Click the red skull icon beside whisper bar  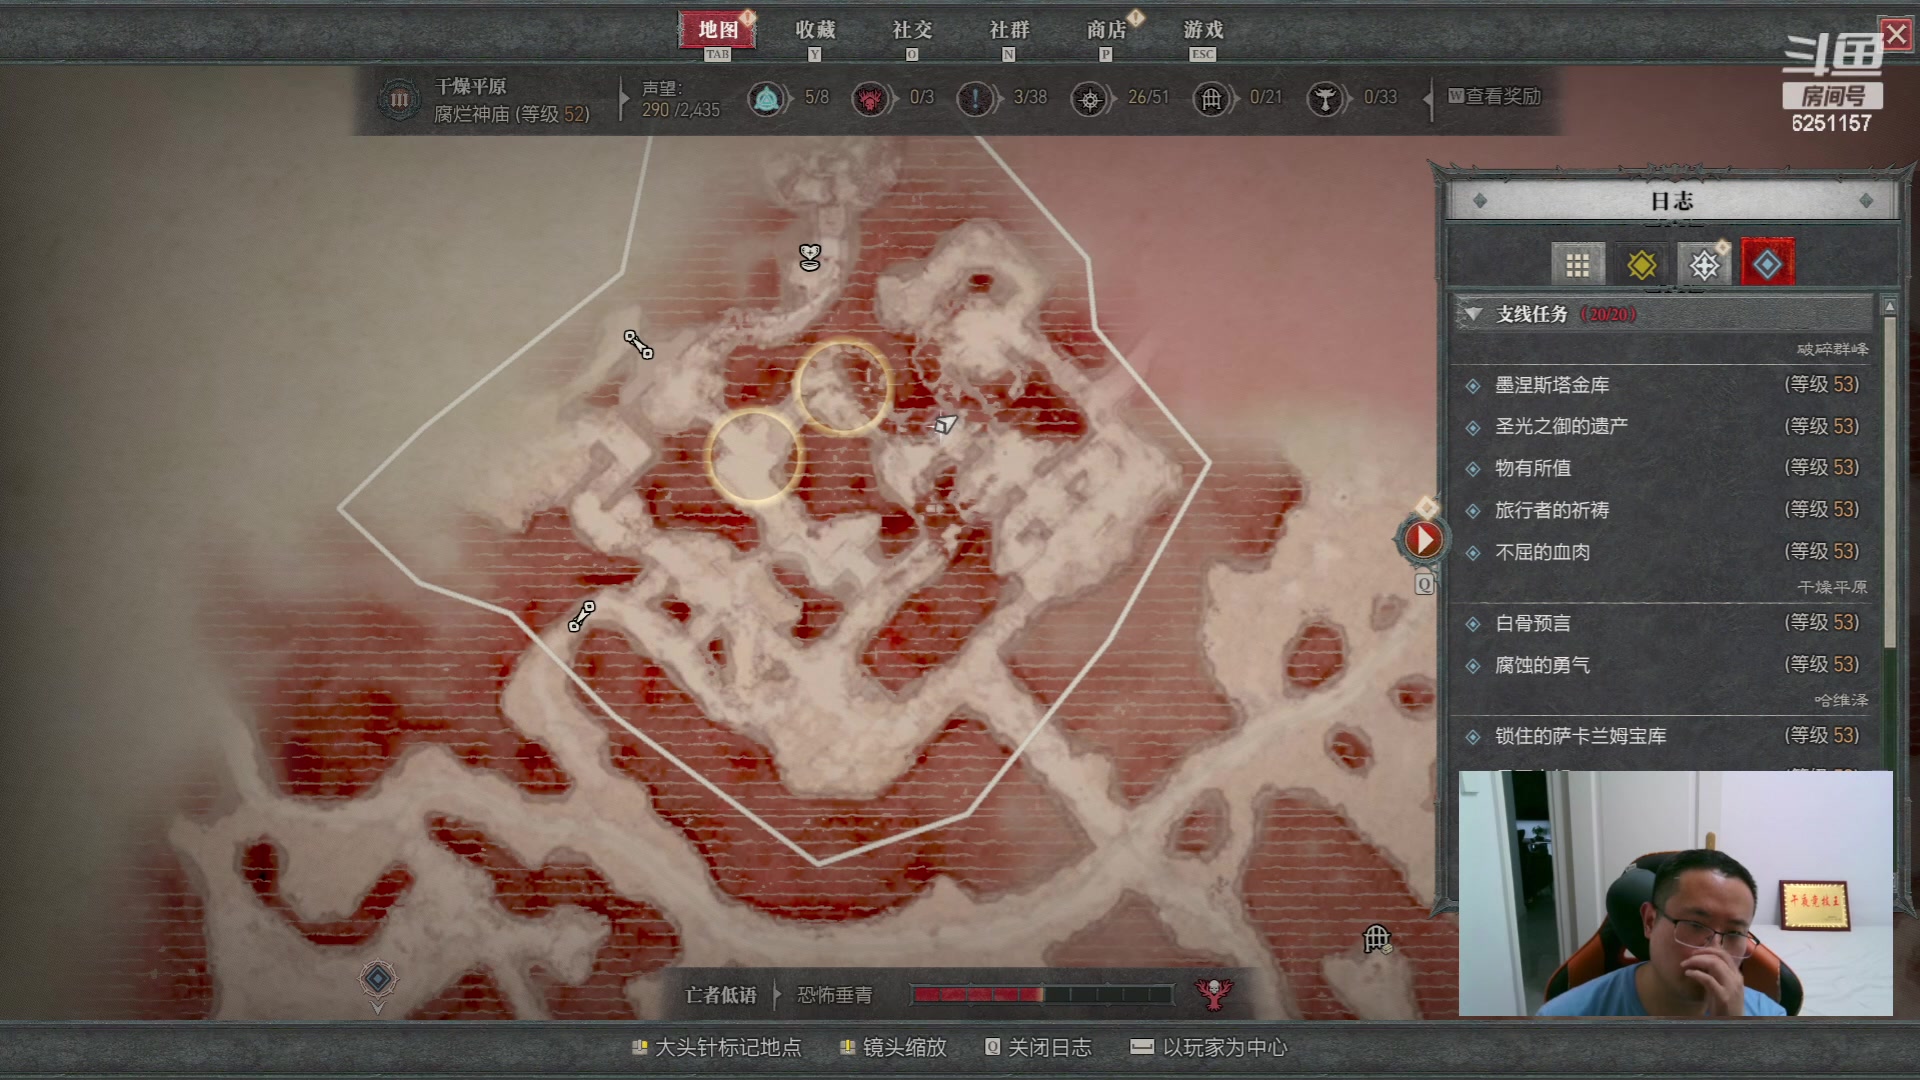tap(1213, 993)
